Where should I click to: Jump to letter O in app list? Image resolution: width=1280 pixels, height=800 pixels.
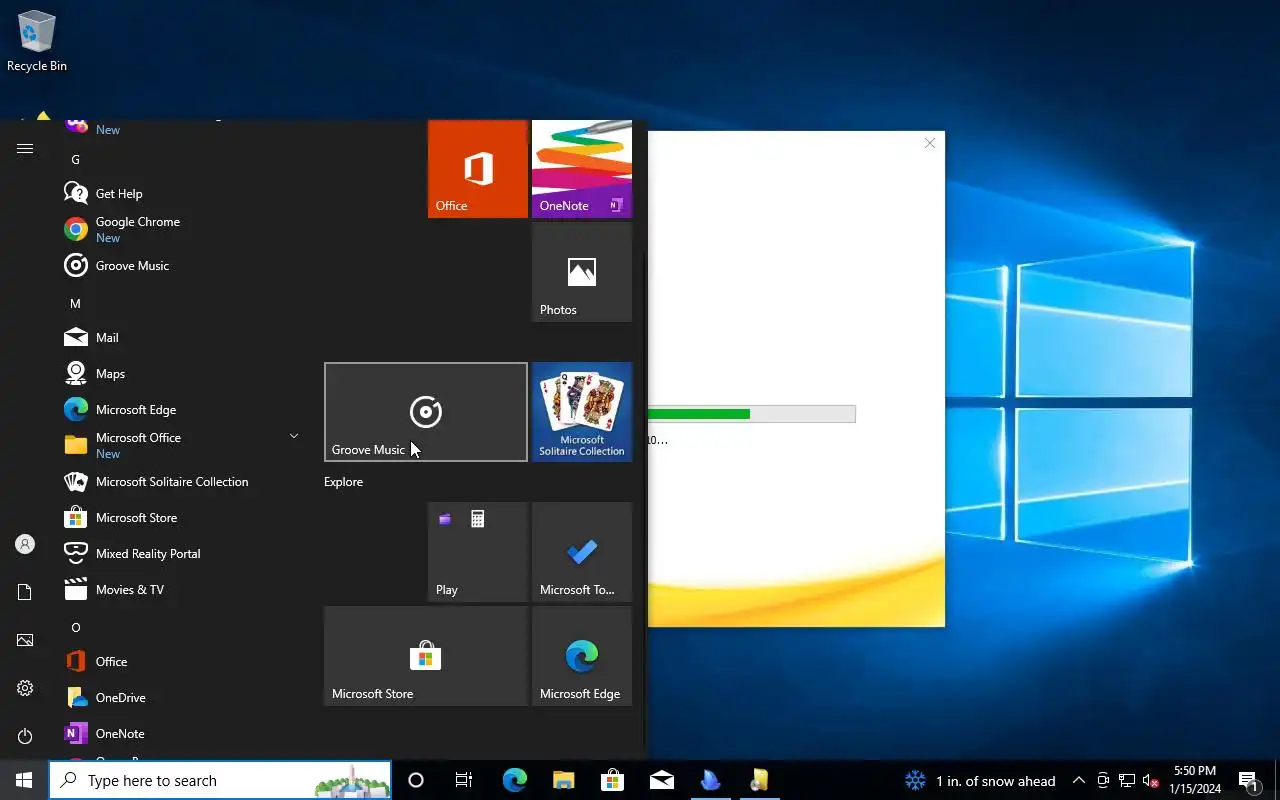point(75,627)
